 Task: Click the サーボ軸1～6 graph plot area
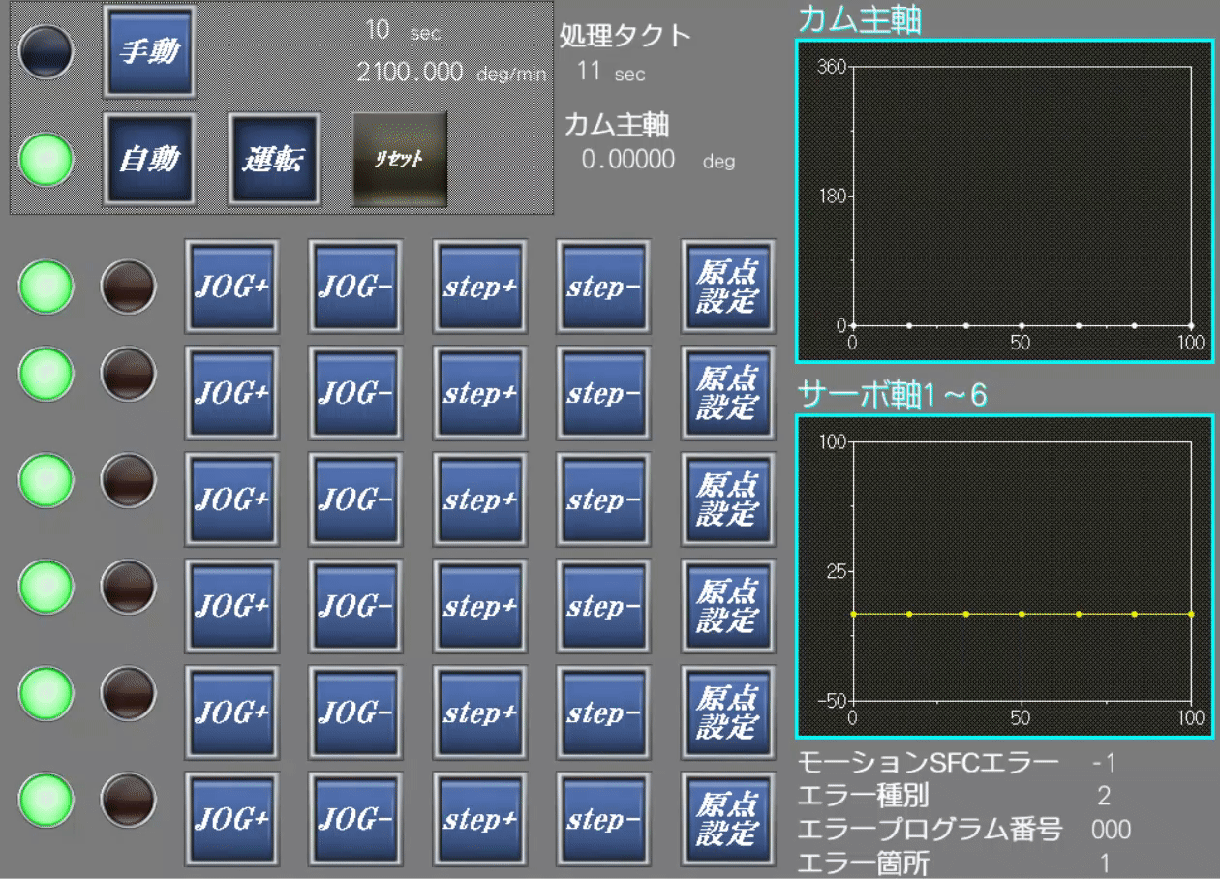coord(1021,570)
